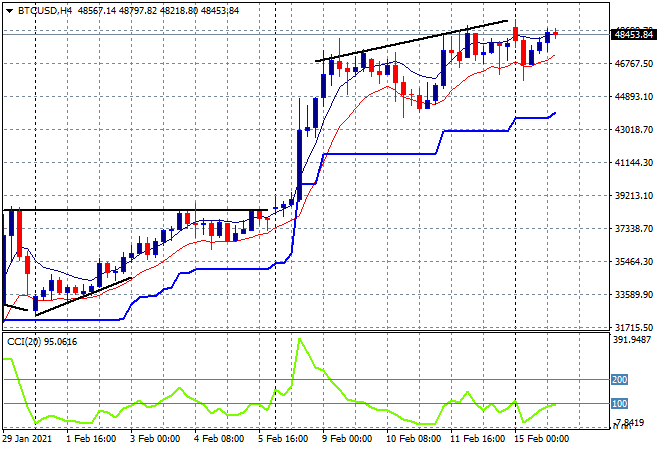Click the 37338.70 price axis label
The image size is (660, 450).
tap(634, 229)
